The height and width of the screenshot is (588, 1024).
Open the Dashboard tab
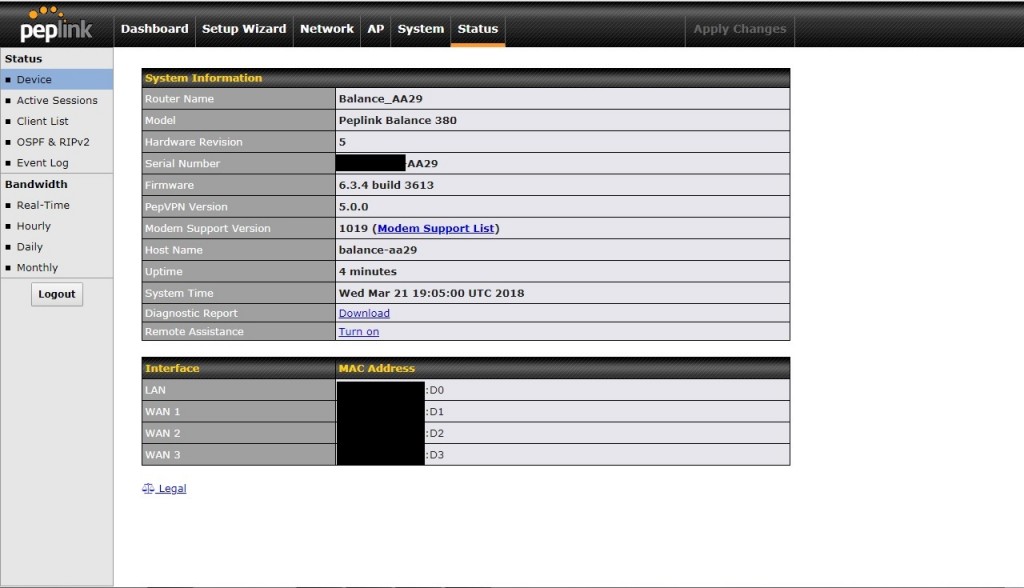coord(154,29)
